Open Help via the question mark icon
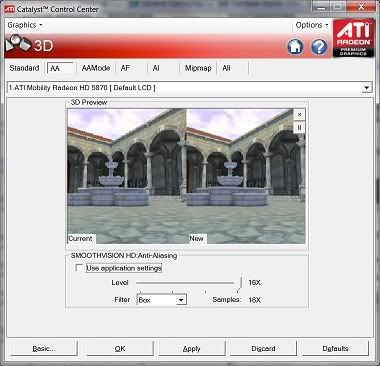Viewport: 380px width, 366px height. click(x=319, y=47)
